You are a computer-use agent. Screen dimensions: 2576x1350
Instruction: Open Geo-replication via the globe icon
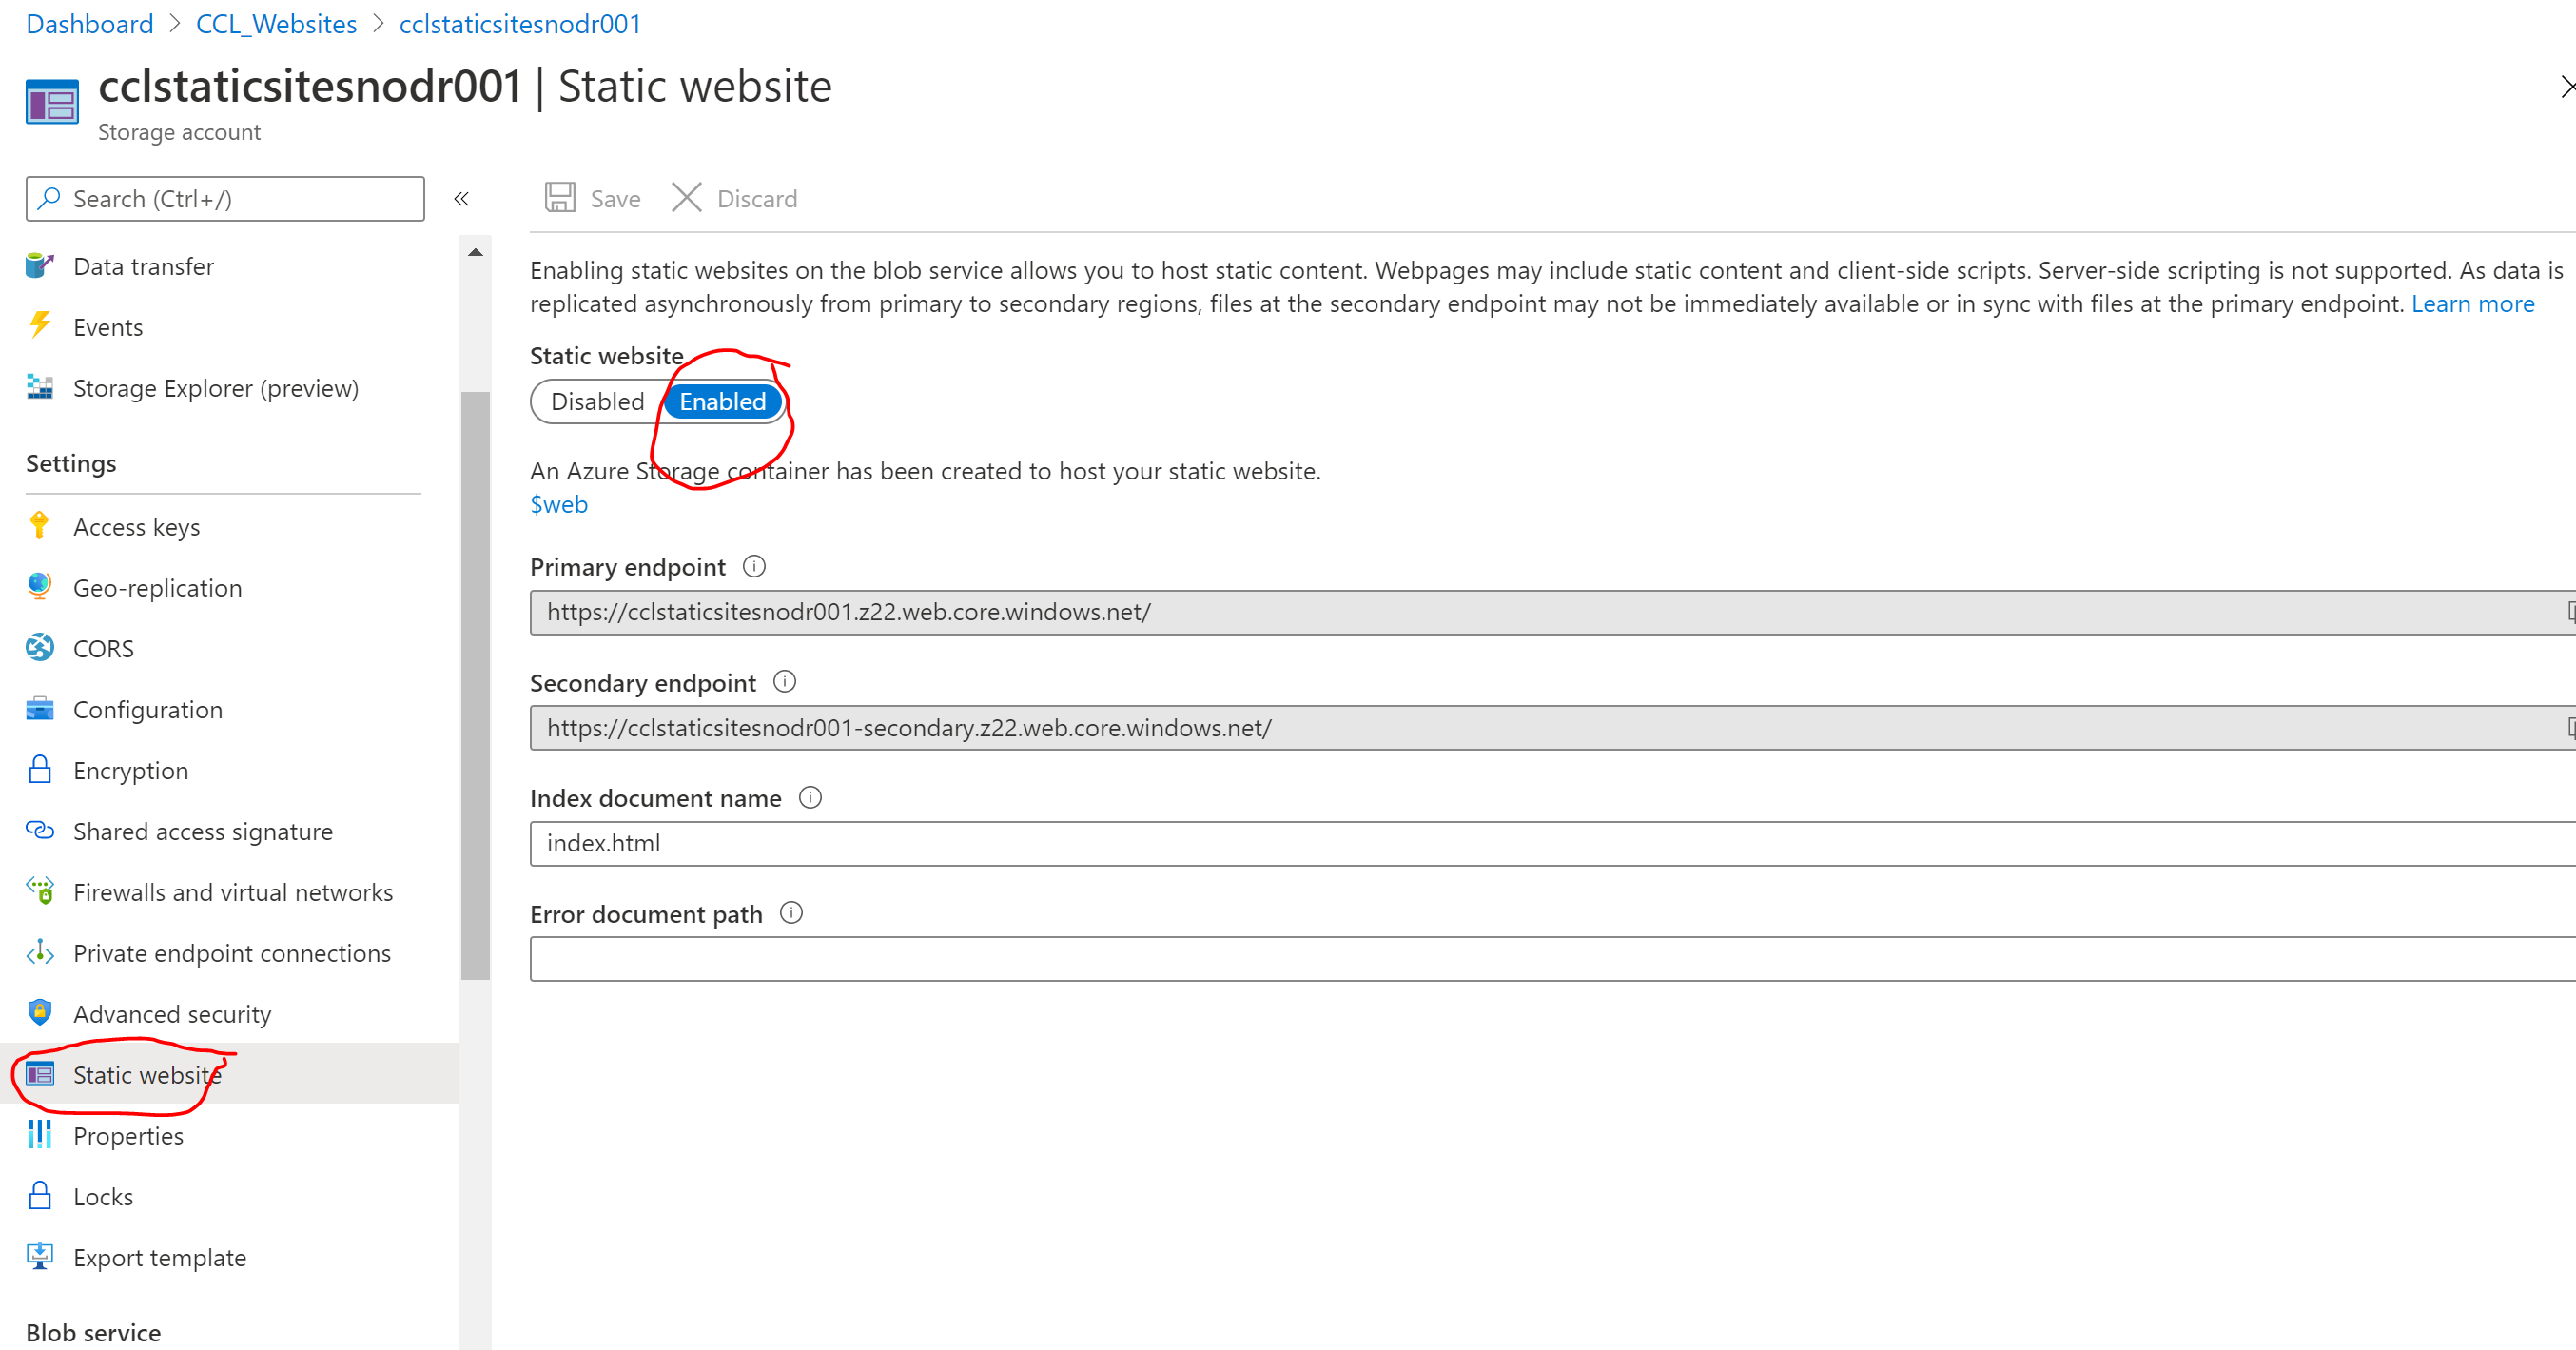click(x=39, y=587)
